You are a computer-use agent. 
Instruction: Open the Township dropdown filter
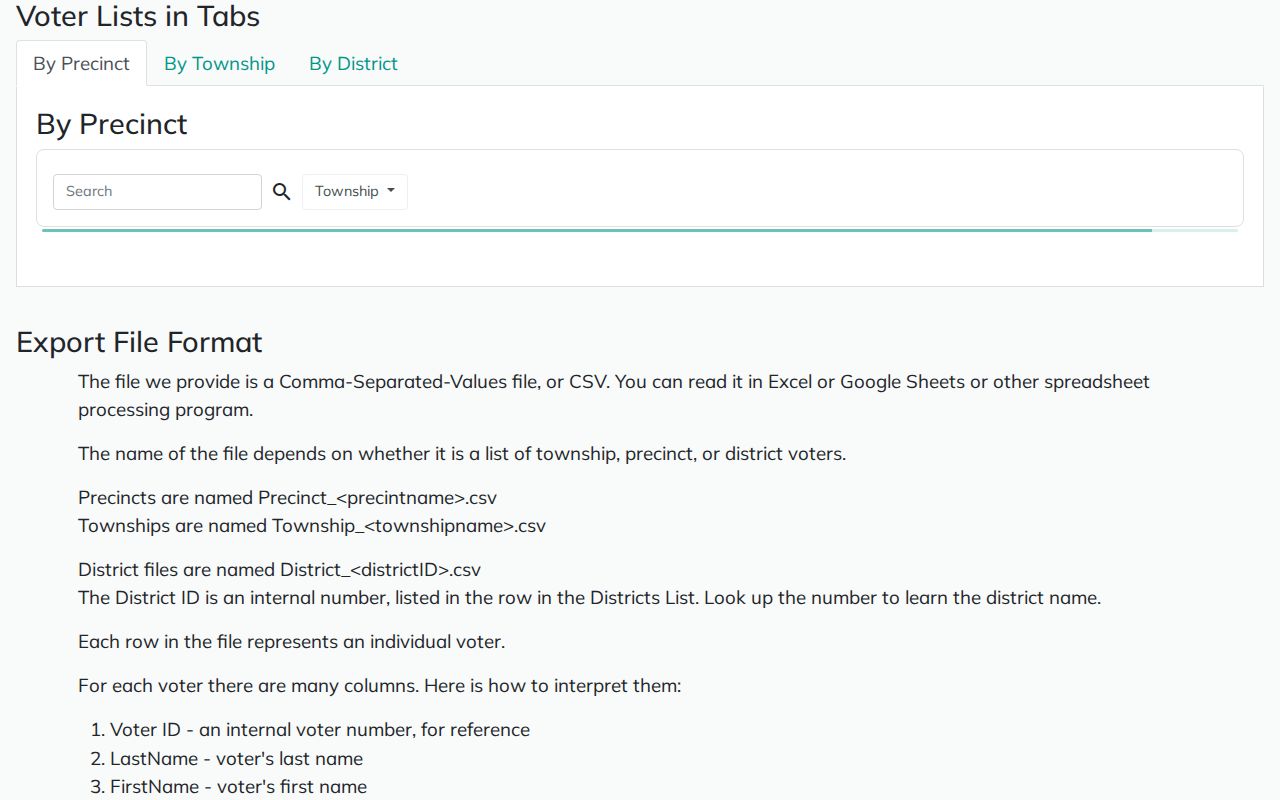tap(355, 191)
